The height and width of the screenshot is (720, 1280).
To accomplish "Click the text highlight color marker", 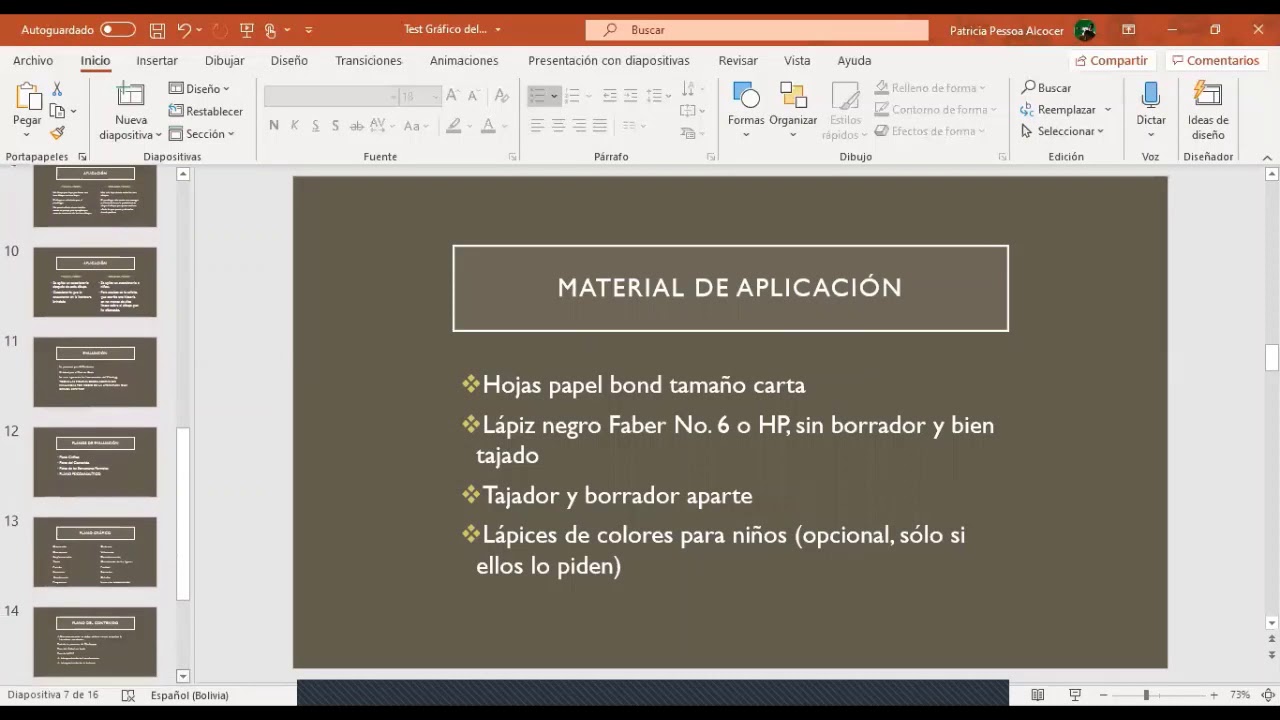I will tap(454, 126).
